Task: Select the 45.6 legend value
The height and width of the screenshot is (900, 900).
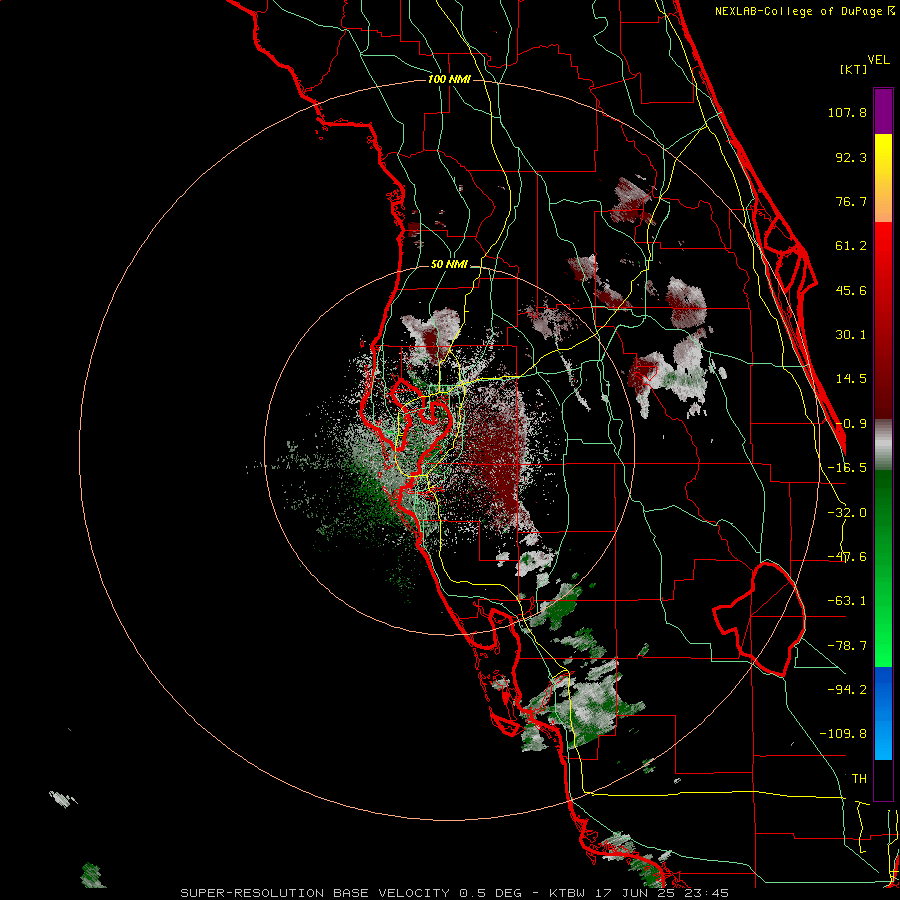Action: pyautogui.click(x=851, y=290)
